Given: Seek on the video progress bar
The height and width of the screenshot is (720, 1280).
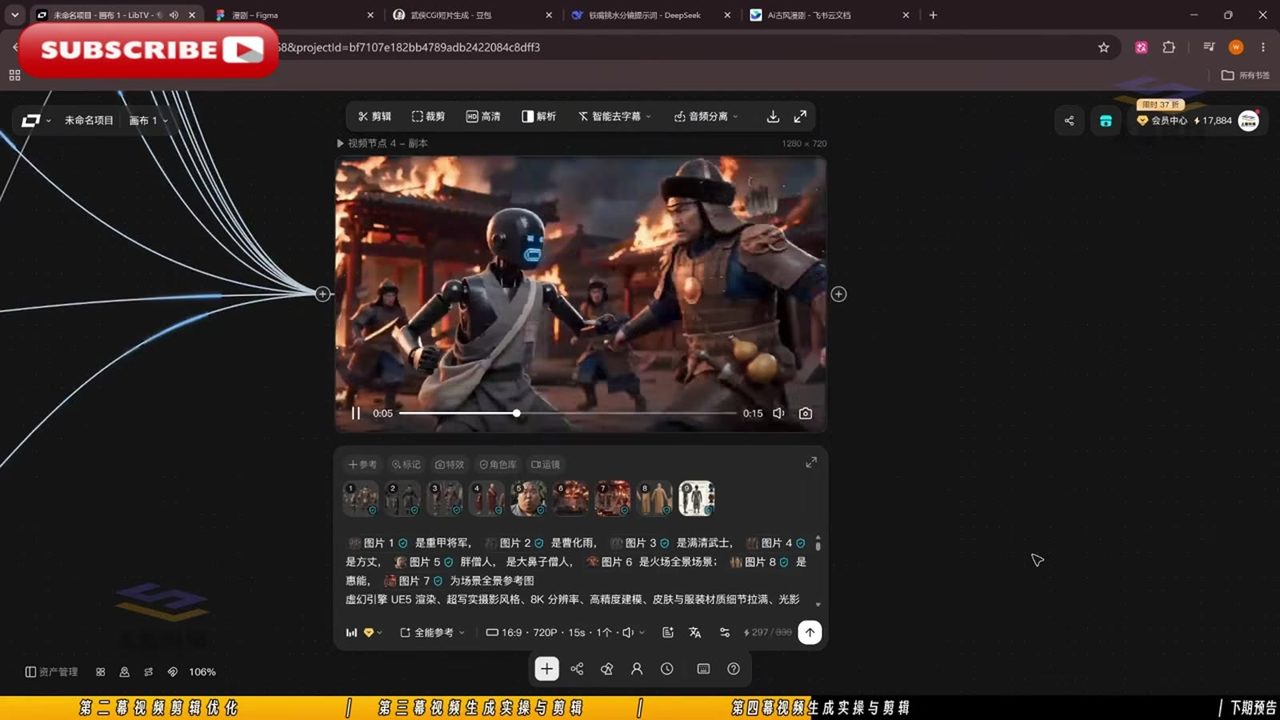Looking at the screenshot, I should [567, 413].
